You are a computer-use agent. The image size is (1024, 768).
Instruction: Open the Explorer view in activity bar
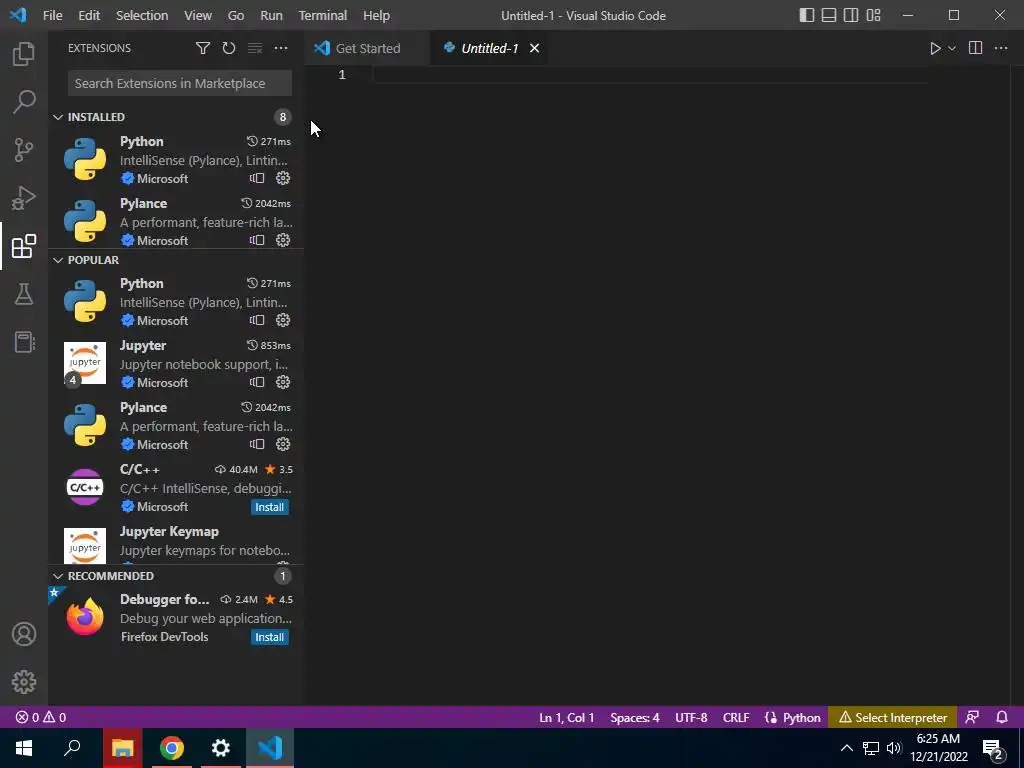point(24,54)
